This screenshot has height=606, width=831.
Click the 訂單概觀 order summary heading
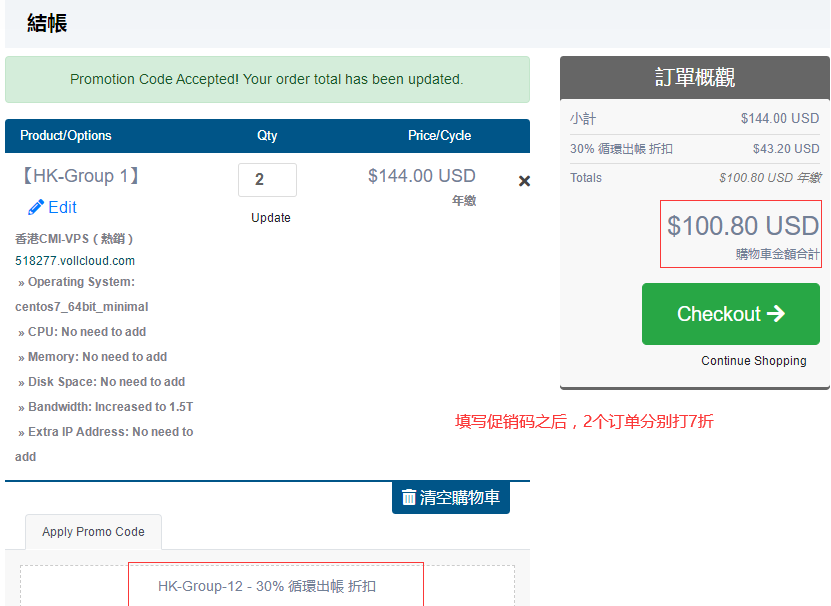(x=695, y=77)
